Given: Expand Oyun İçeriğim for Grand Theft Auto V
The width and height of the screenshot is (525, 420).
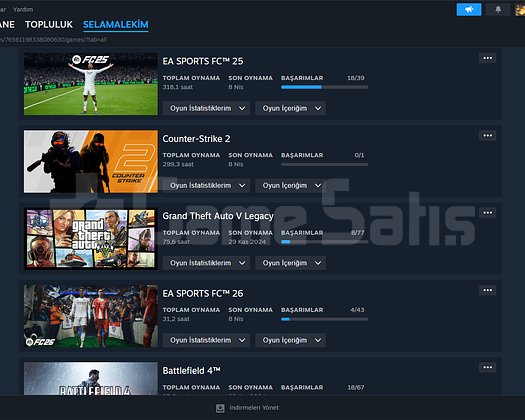Looking at the screenshot, I should click(290, 263).
